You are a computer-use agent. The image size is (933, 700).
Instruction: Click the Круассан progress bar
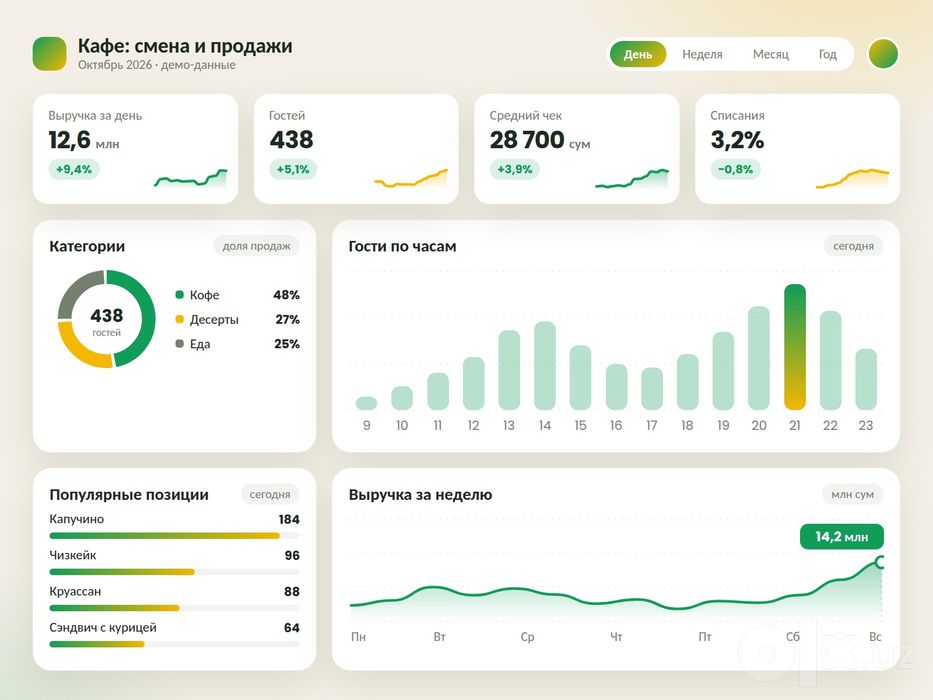pyautogui.click(x=174, y=608)
